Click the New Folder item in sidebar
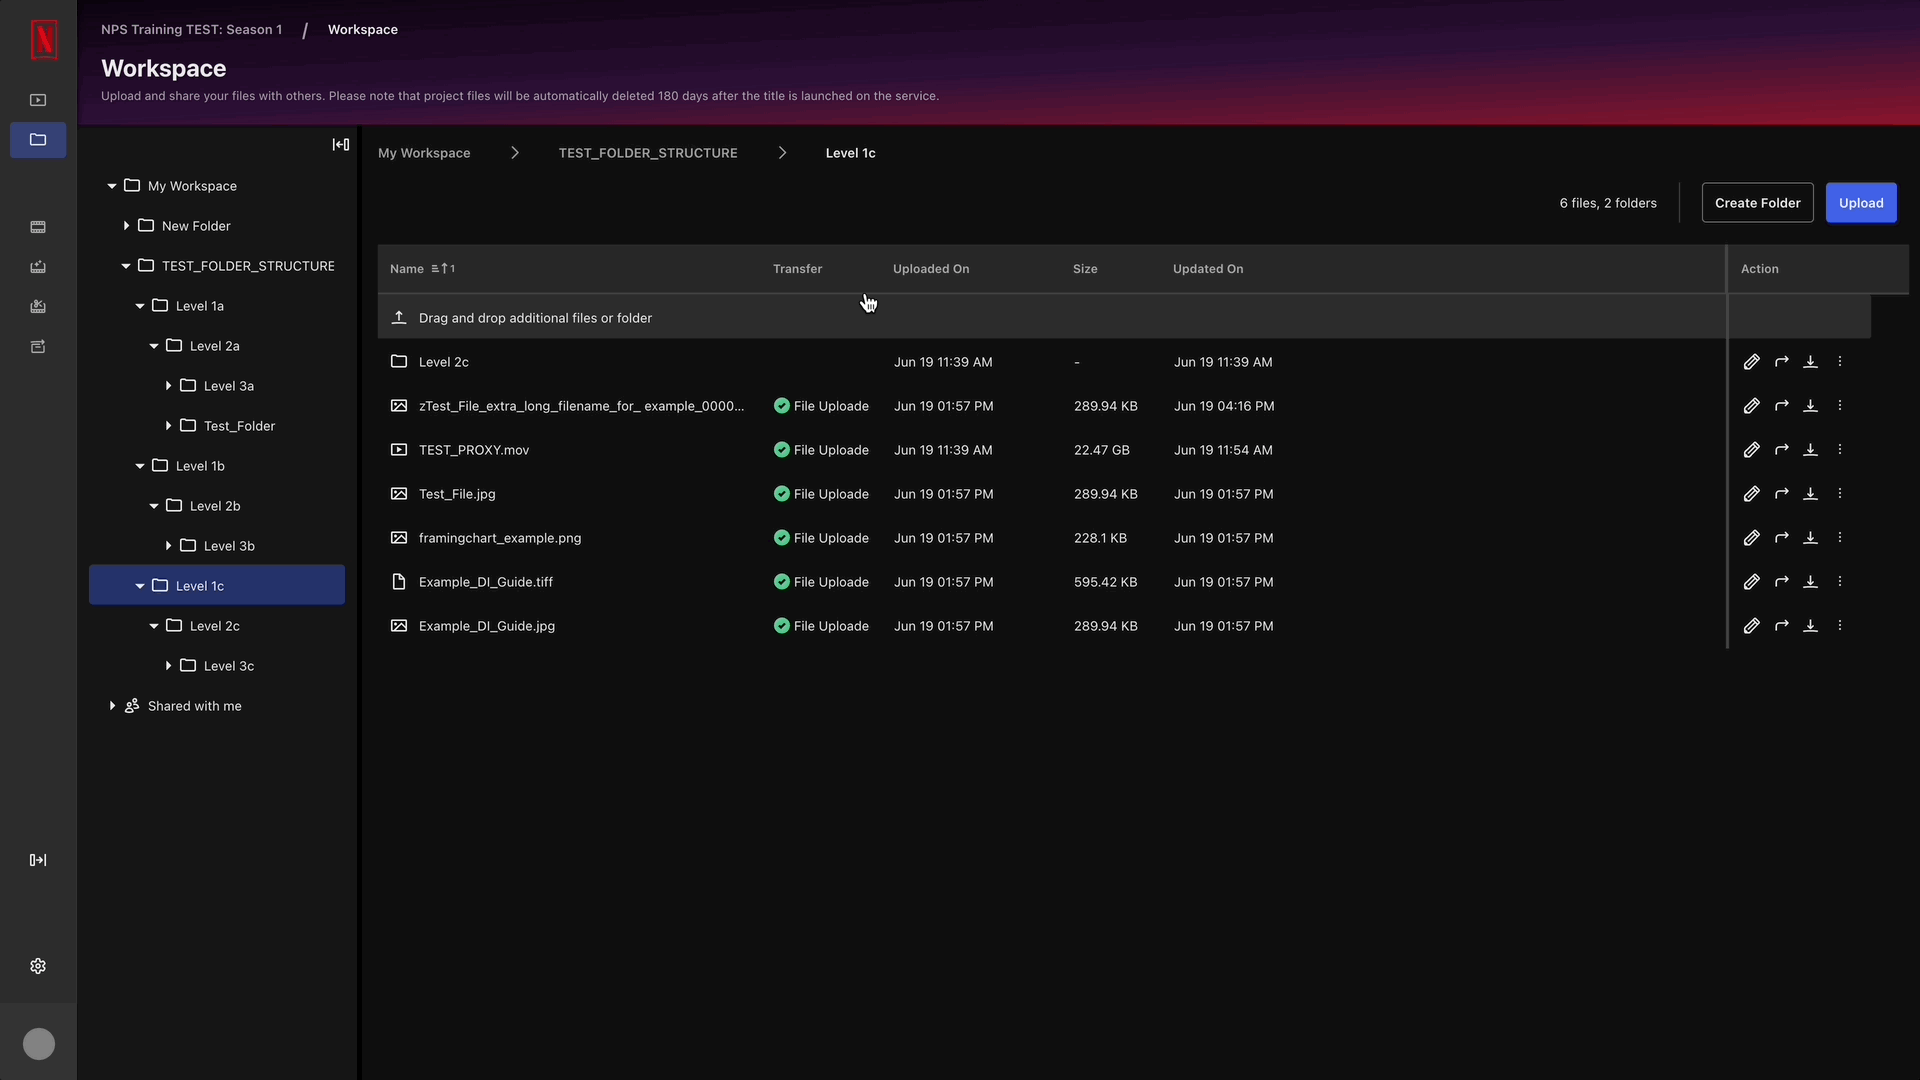This screenshot has width=1920, height=1080. coord(195,225)
